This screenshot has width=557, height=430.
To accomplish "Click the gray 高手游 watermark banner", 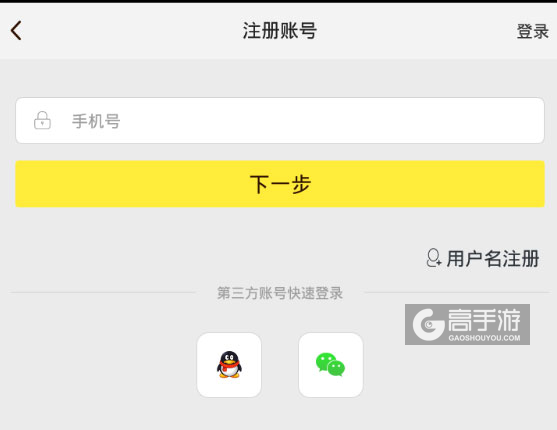I will coord(467,324).
